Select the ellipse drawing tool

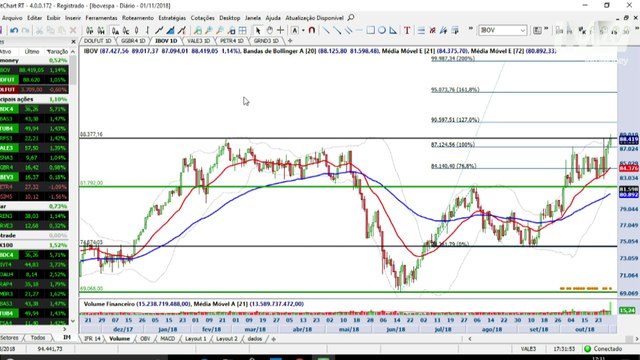click(382, 30)
